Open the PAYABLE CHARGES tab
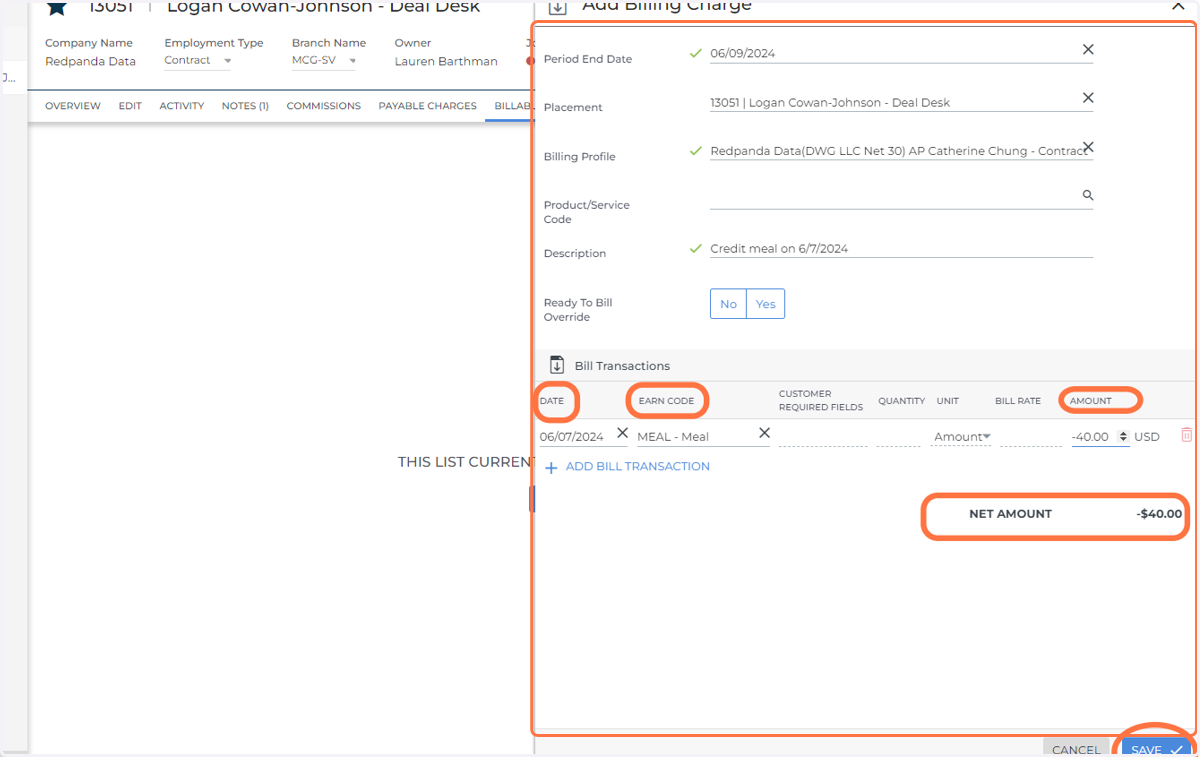This screenshot has height=757, width=1200. click(x=427, y=106)
